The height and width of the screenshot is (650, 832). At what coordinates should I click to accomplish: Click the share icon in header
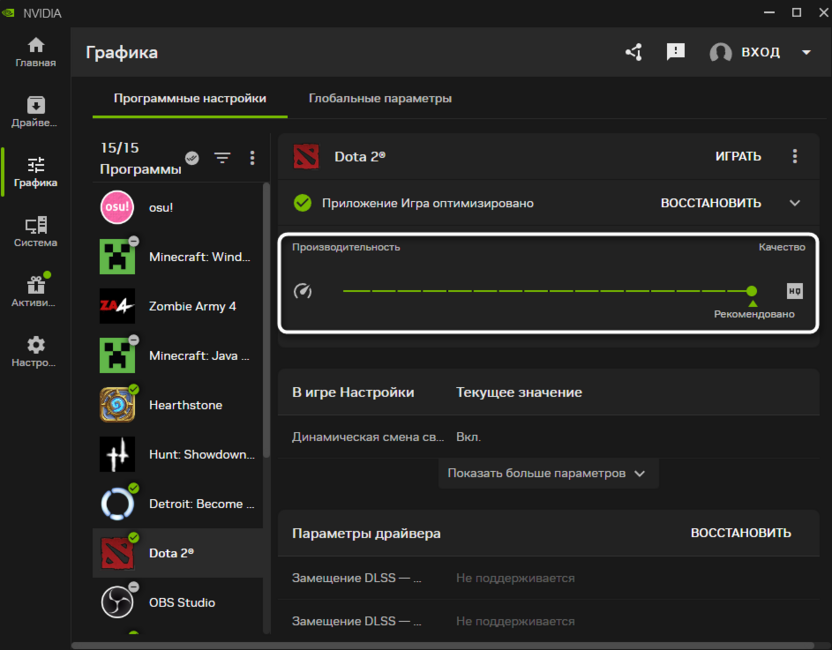(634, 52)
